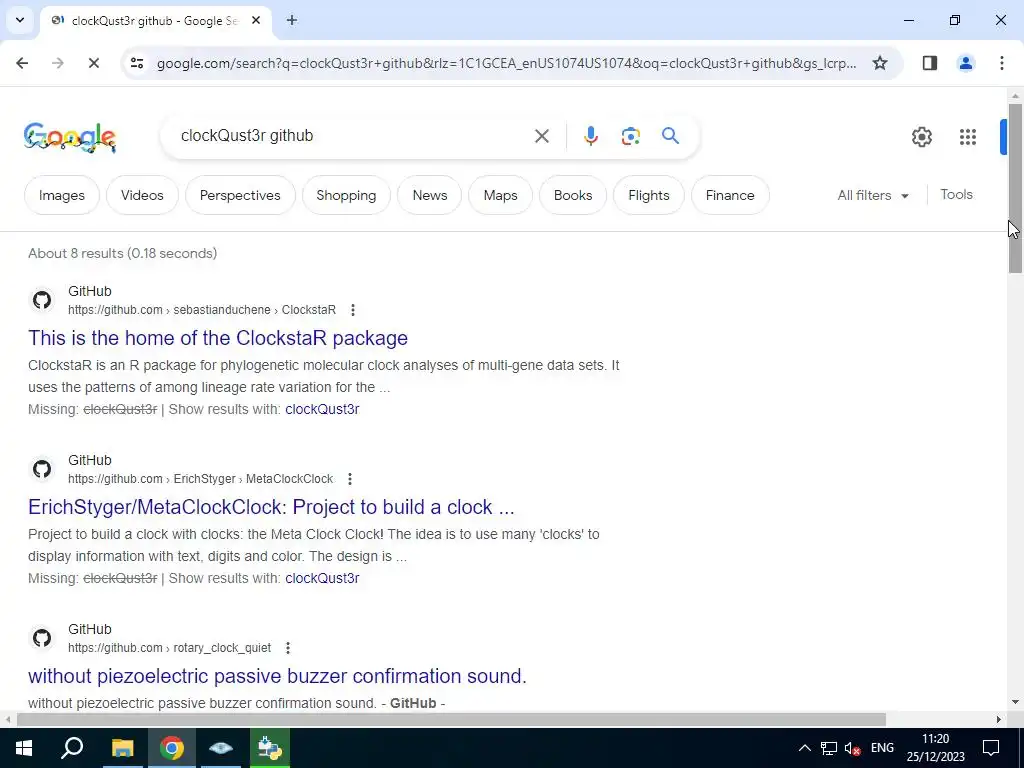Show hidden system tray icons
Viewport: 1024px width, 768px height.
pyautogui.click(x=805, y=748)
